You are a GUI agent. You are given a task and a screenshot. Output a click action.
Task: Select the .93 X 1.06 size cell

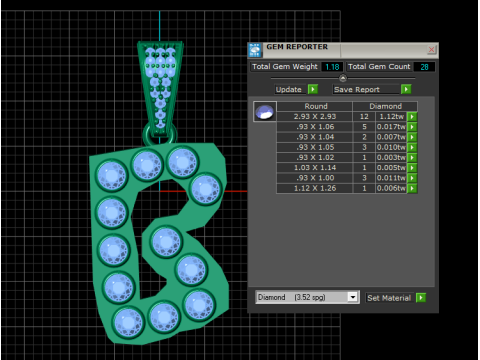315,127
